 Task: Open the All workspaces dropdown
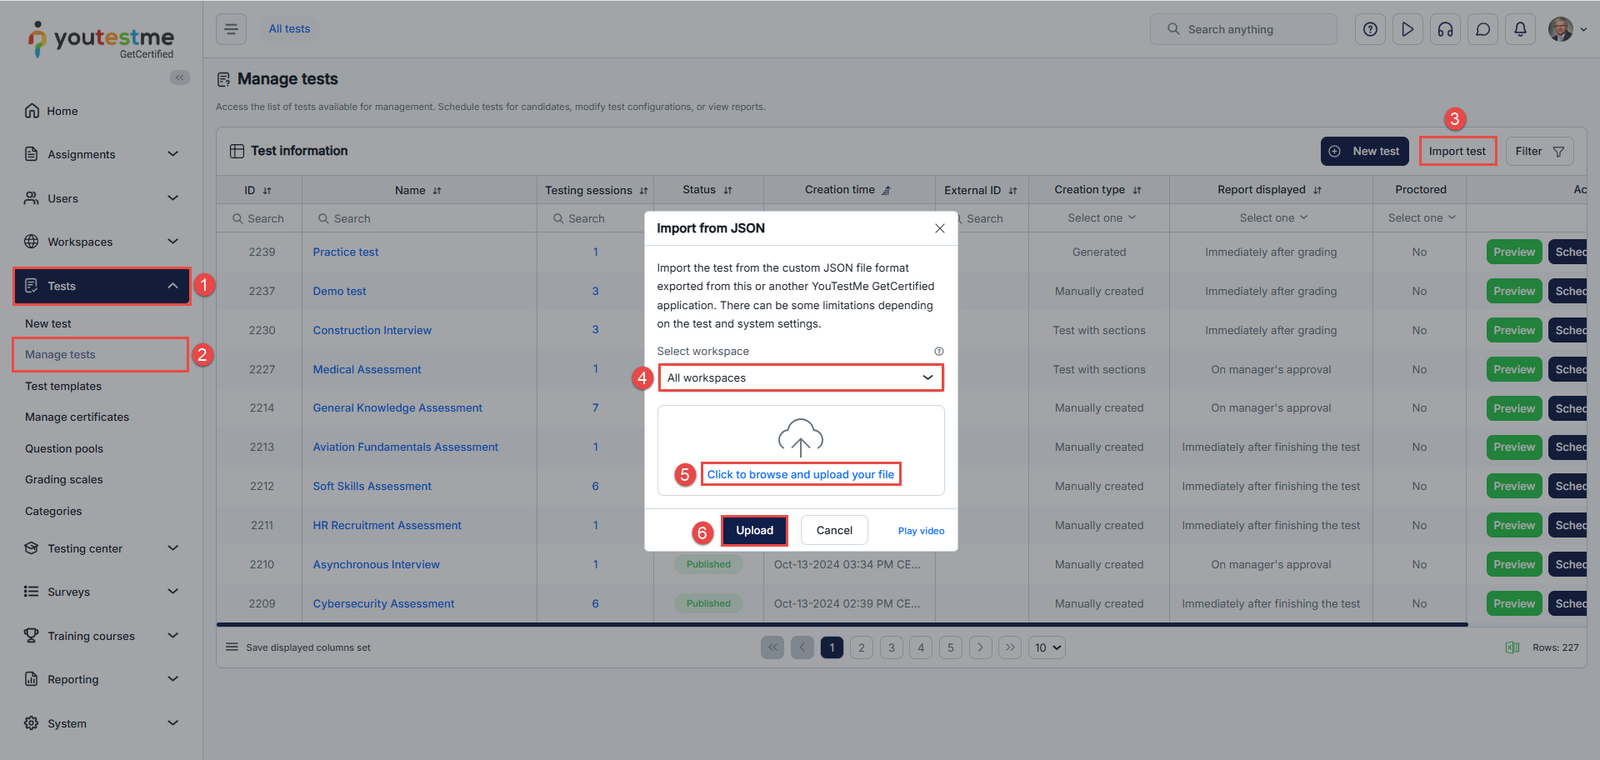click(800, 378)
